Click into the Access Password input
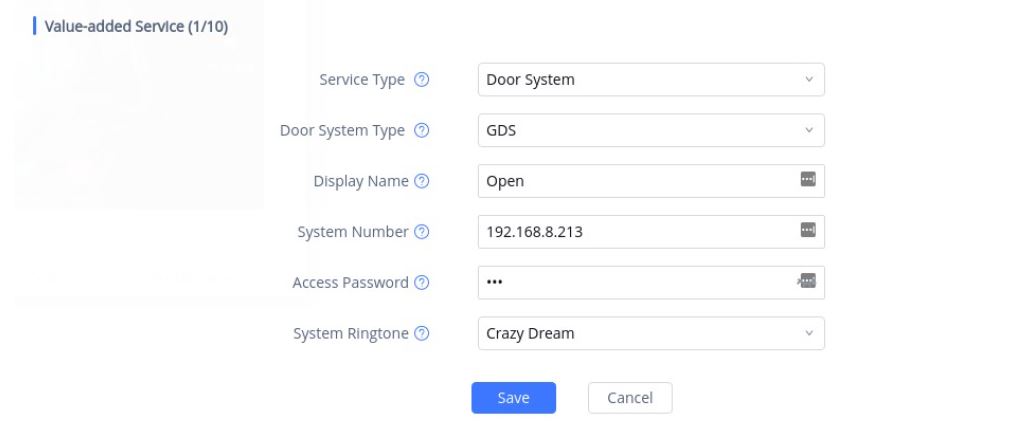This screenshot has width=1012, height=433. tap(635, 283)
